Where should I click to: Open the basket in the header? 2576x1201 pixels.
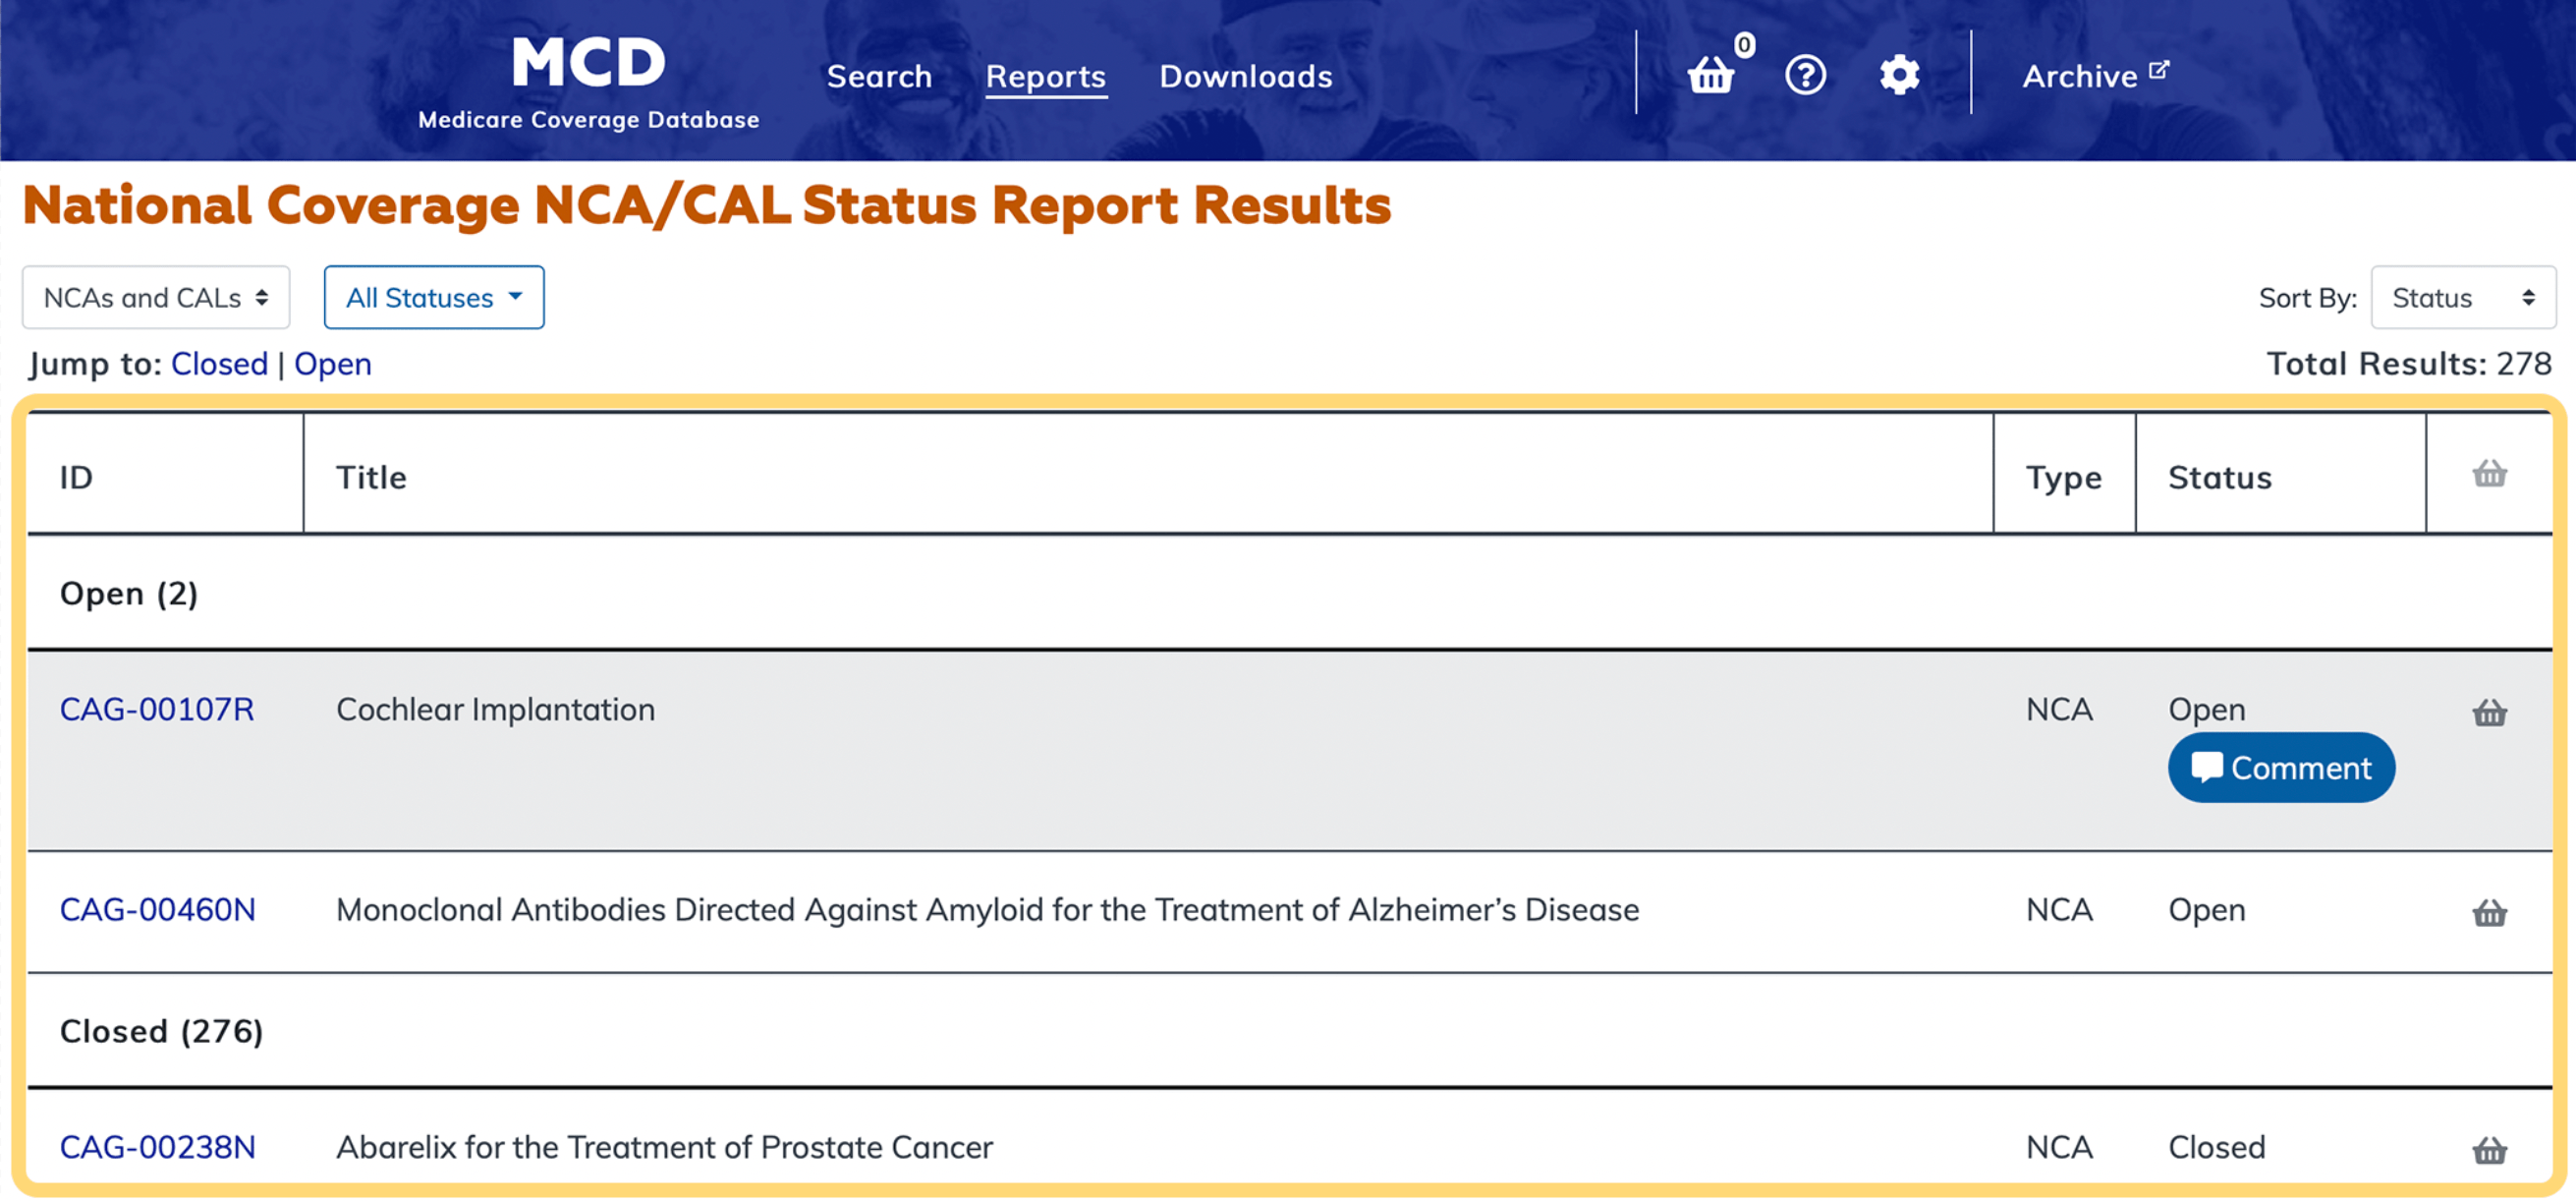click(x=1711, y=75)
